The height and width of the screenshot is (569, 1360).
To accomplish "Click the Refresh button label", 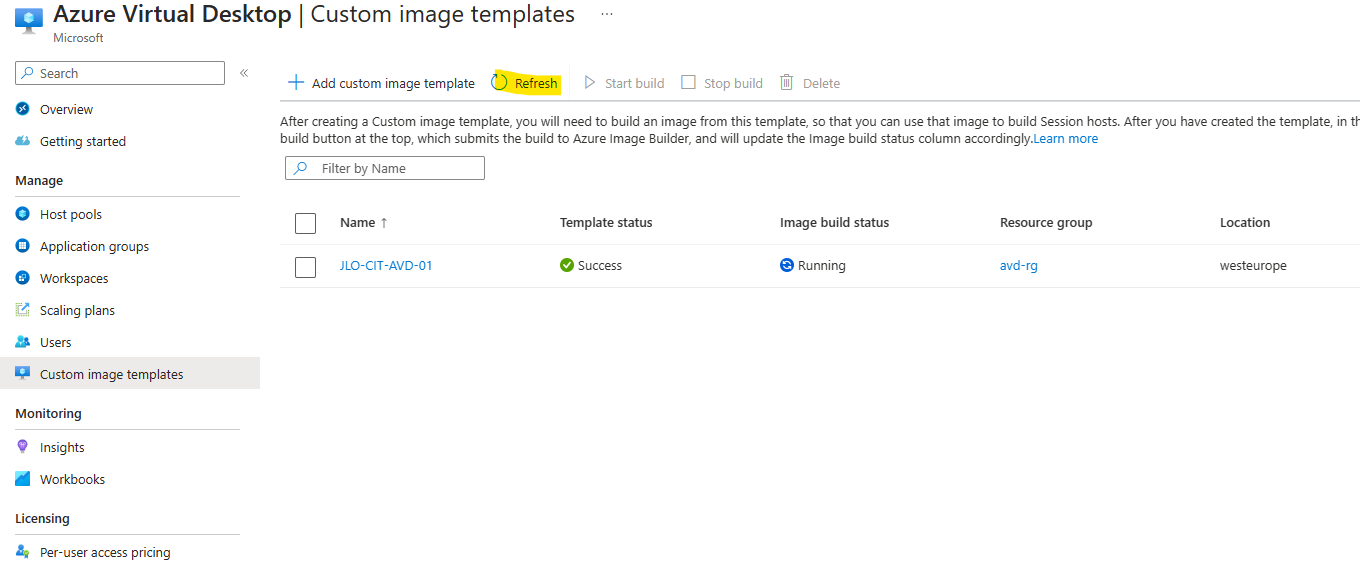I will [x=536, y=84].
